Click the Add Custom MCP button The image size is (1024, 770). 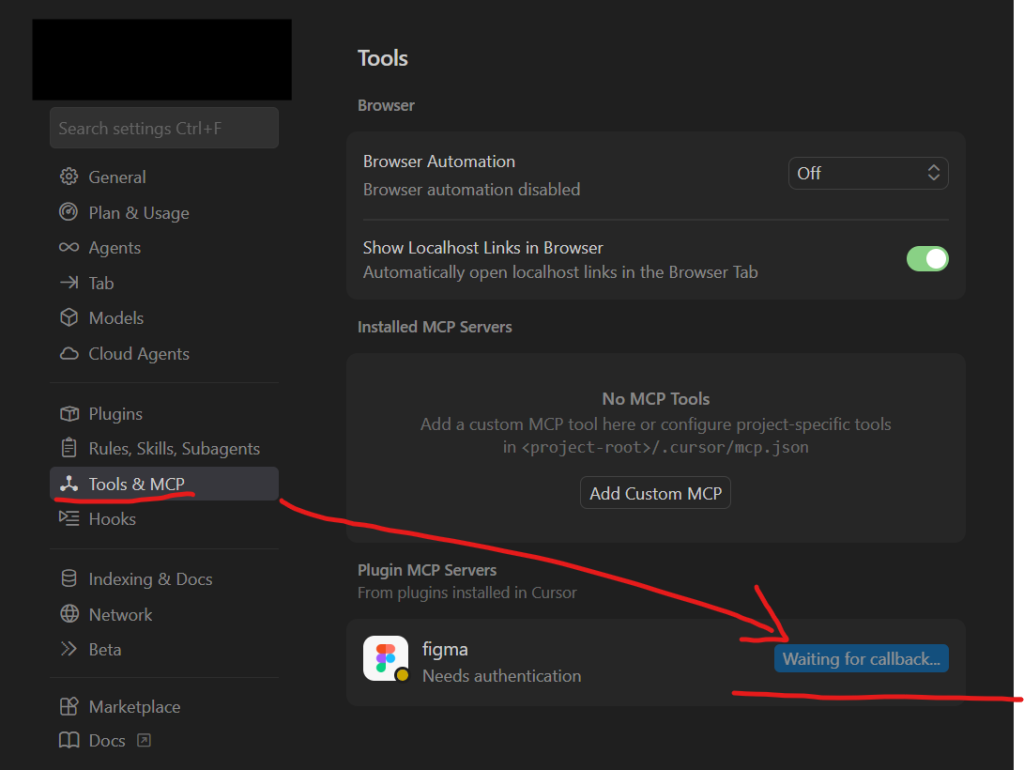click(x=655, y=493)
